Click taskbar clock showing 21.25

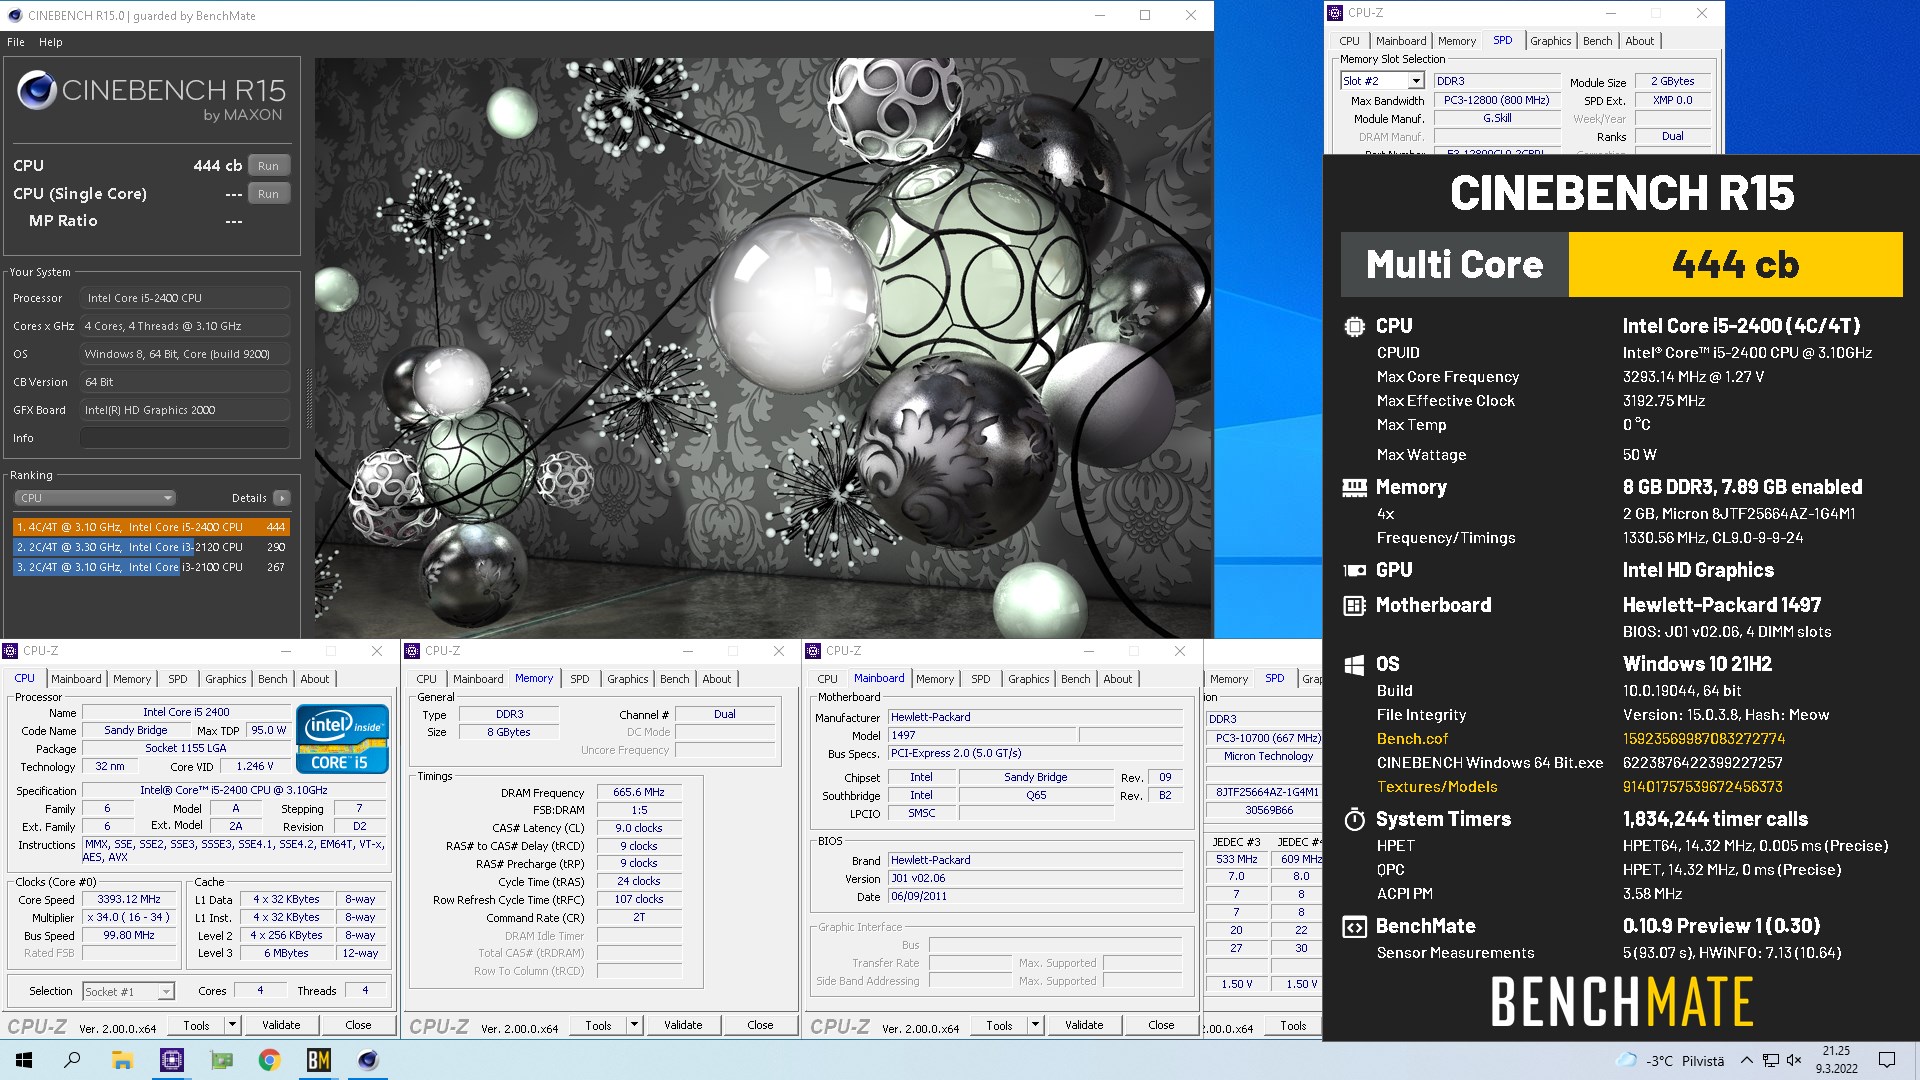(1836, 1060)
